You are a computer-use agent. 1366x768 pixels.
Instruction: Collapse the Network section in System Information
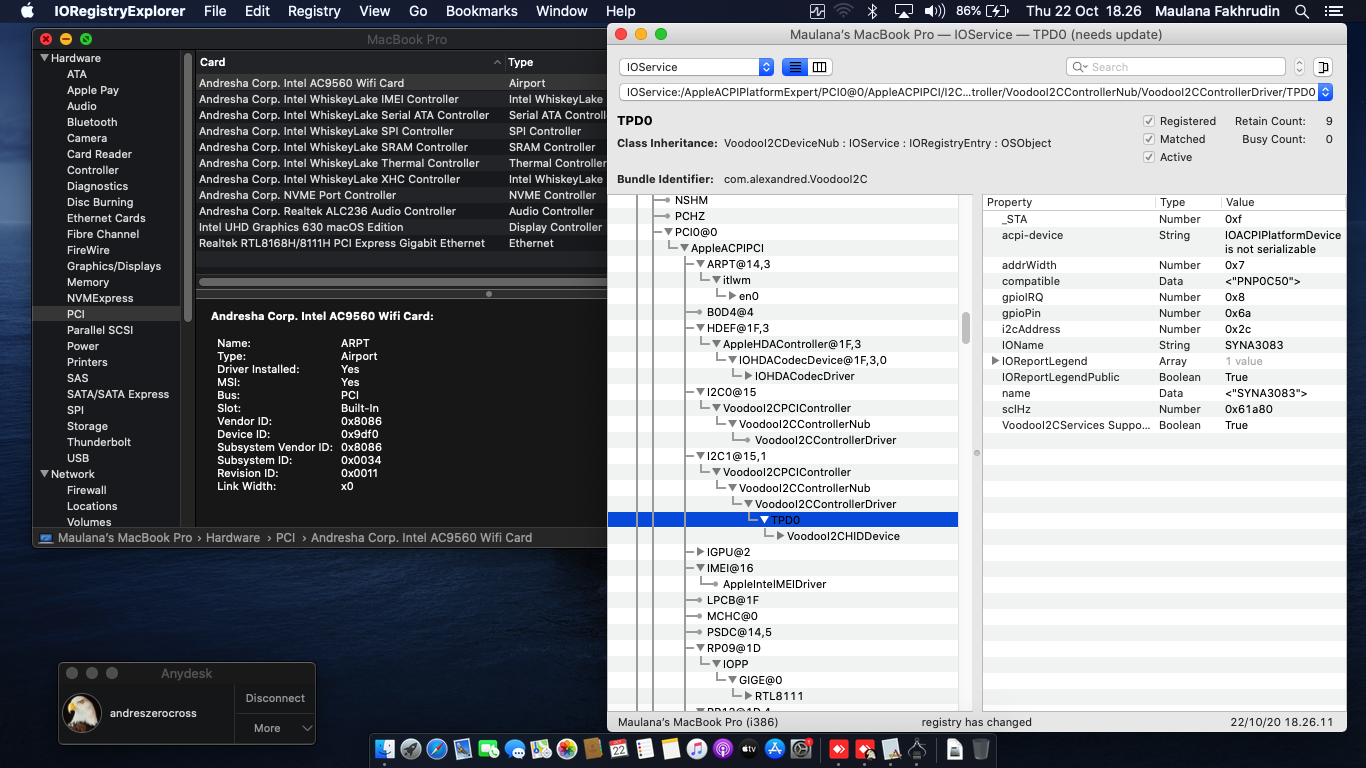click(44, 474)
